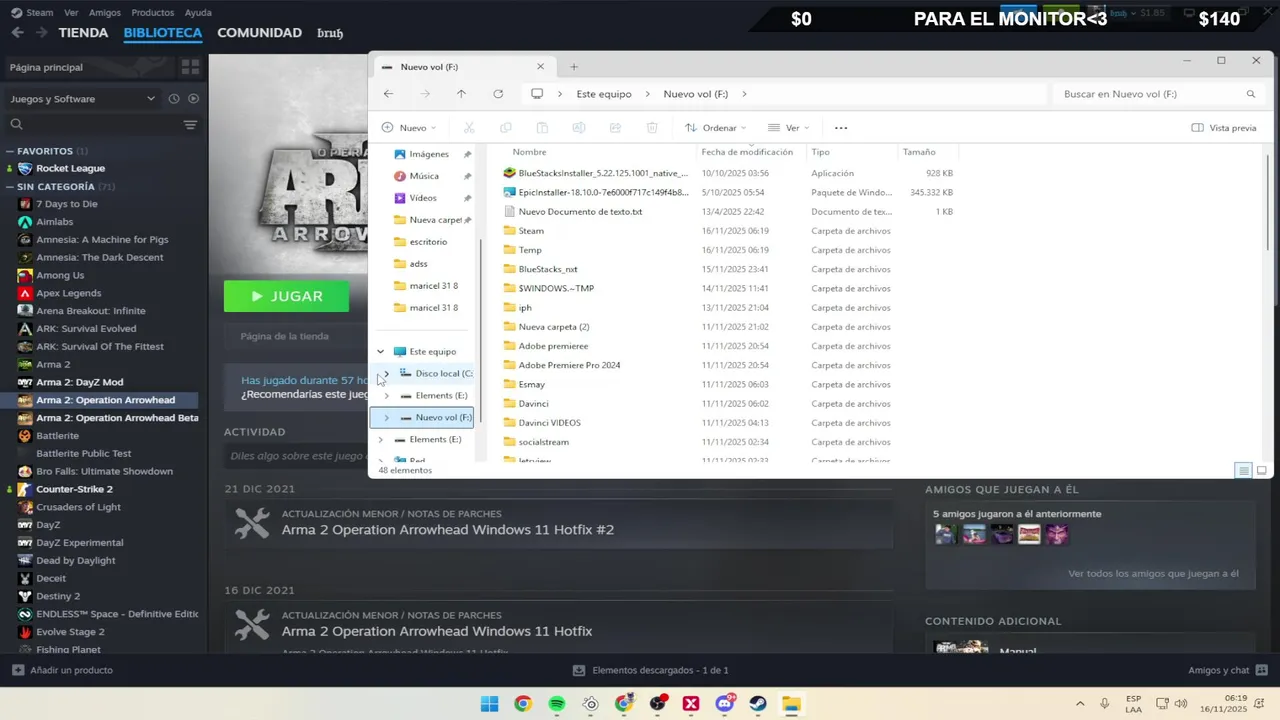Open the Ver view dropdown
The width and height of the screenshot is (1280, 720).
pos(788,128)
